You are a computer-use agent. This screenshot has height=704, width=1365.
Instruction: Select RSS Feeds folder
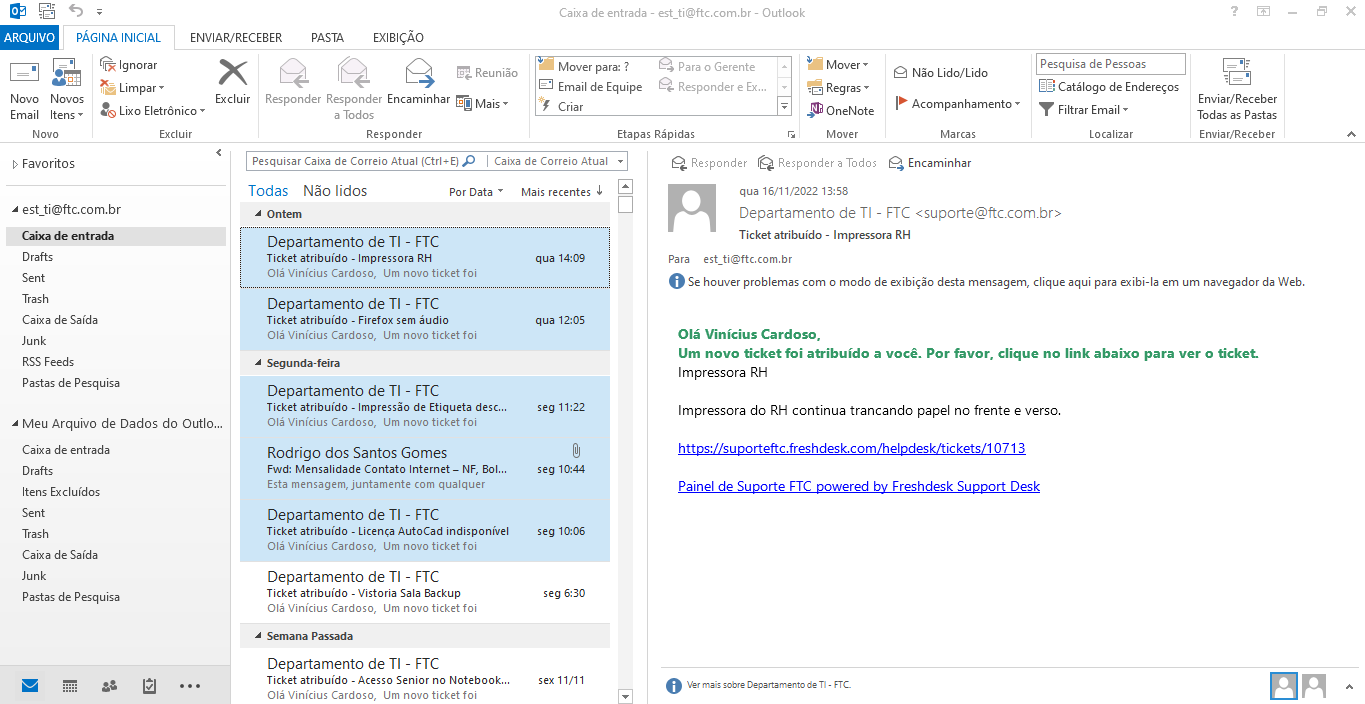click(x=48, y=362)
